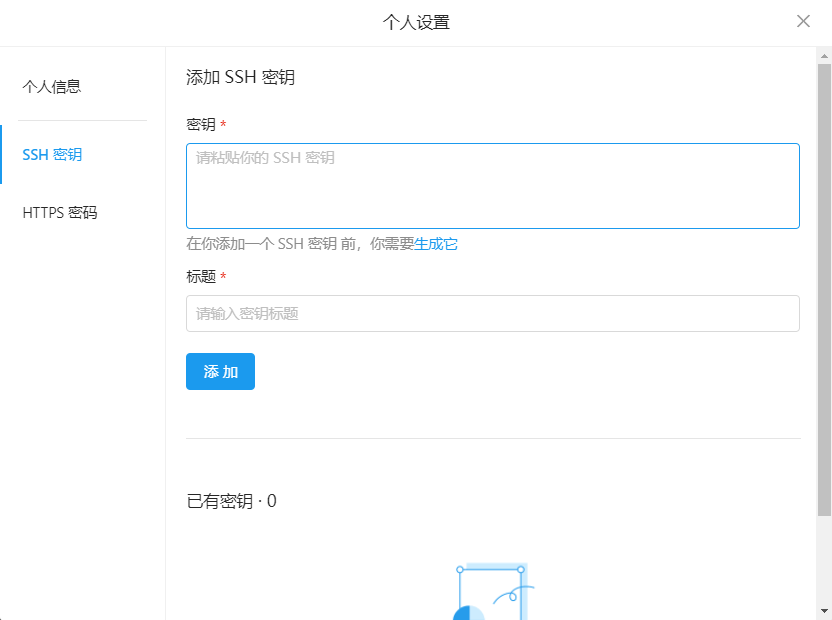Open the 个人信息 tab
The width and height of the screenshot is (832, 620).
click(52, 87)
